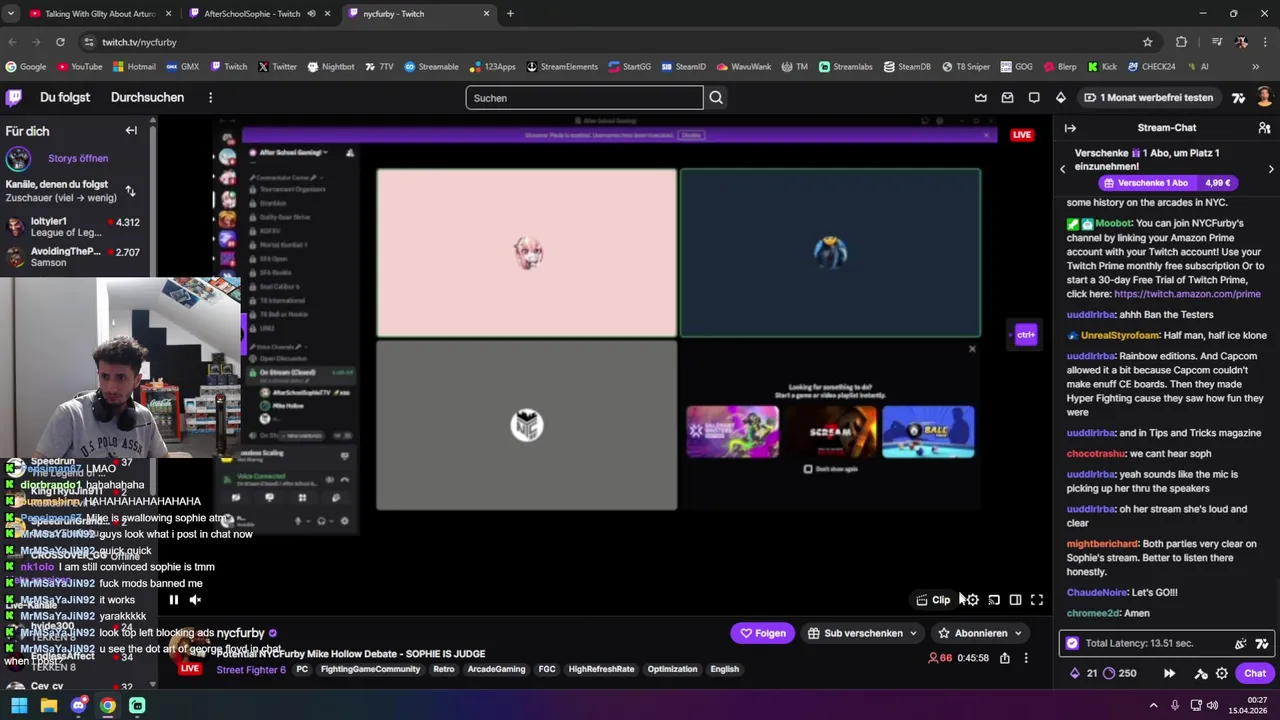
Task: Send message with Chat button
Action: 1255,673
